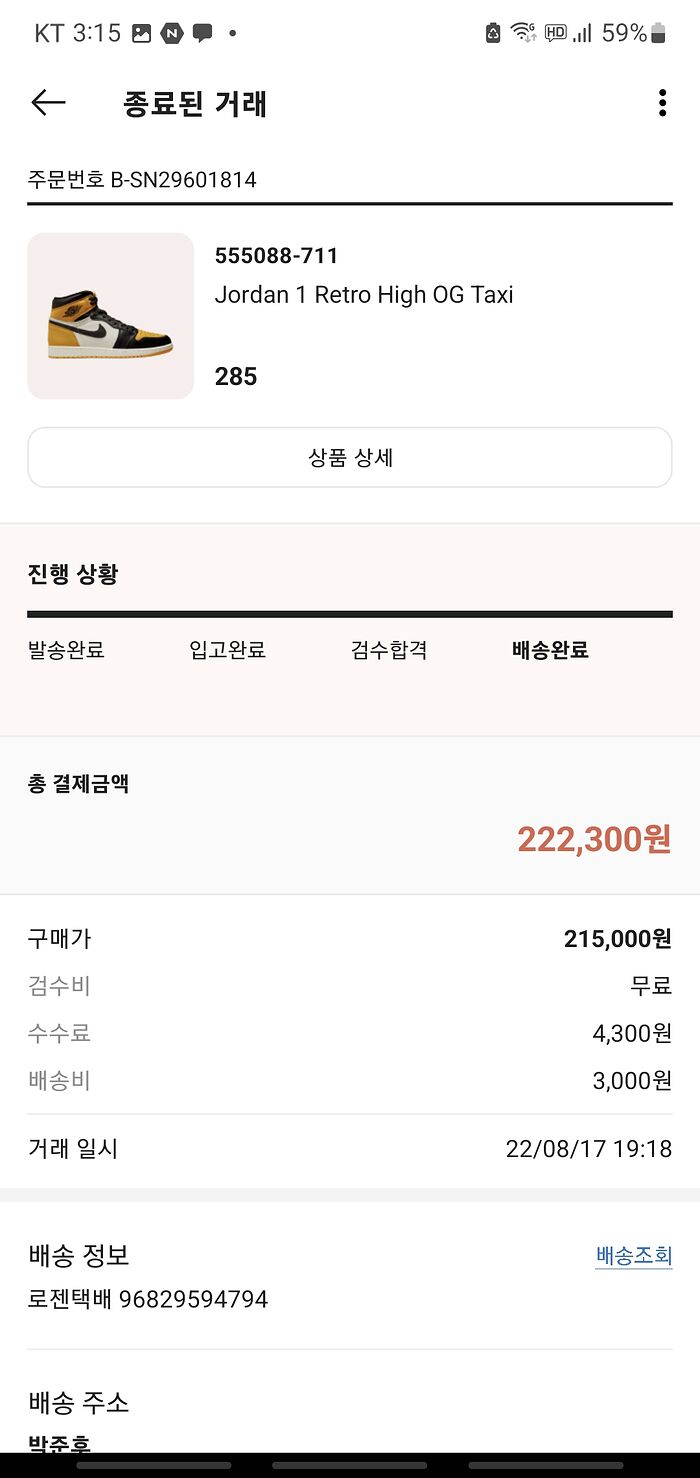Tap the gallery image notification icon
Screen dimensions: 700x1478
[x=142, y=33]
